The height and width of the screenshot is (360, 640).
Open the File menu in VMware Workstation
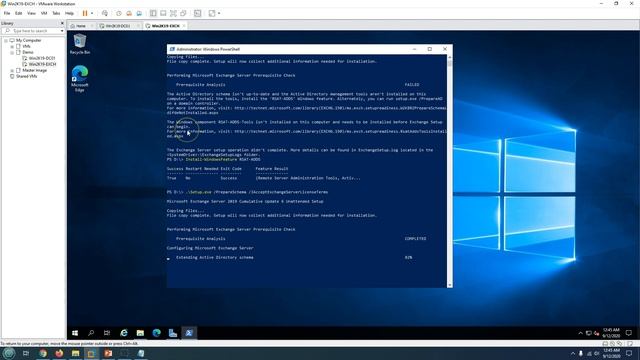[x=7, y=13]
